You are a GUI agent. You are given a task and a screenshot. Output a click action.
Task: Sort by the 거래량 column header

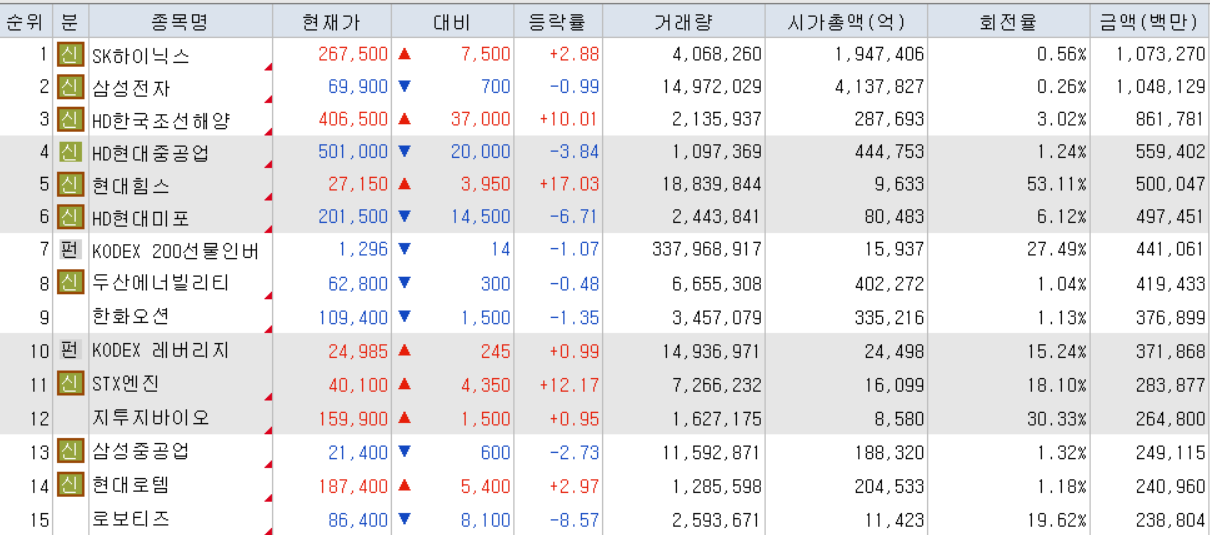(x=684, y=21)
